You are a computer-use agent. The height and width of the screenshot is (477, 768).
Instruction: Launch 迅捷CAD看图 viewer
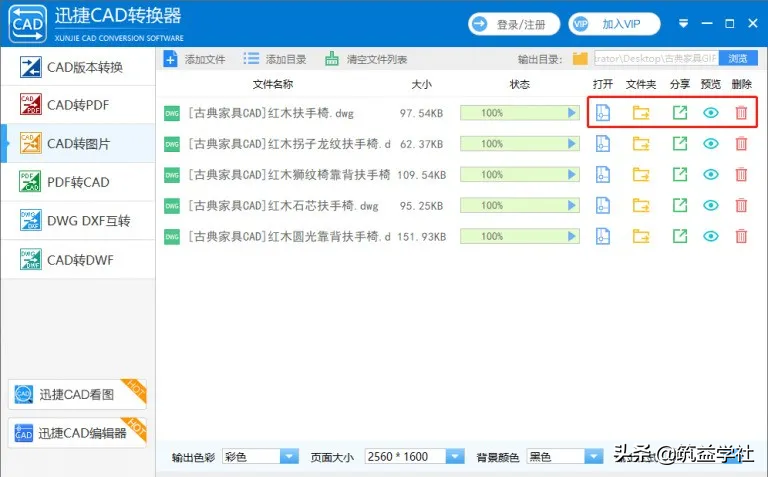pos(77,394)
